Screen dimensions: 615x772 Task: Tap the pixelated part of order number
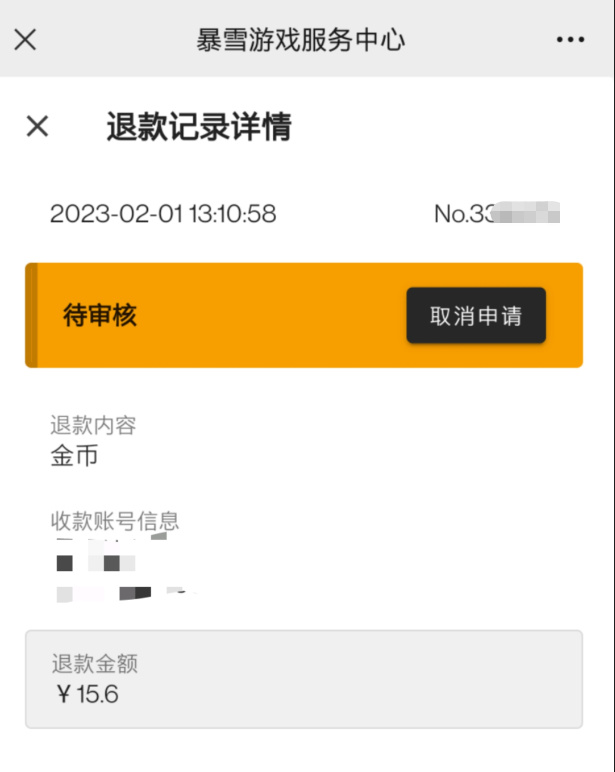pyautogui.click(x=527, y=212)
